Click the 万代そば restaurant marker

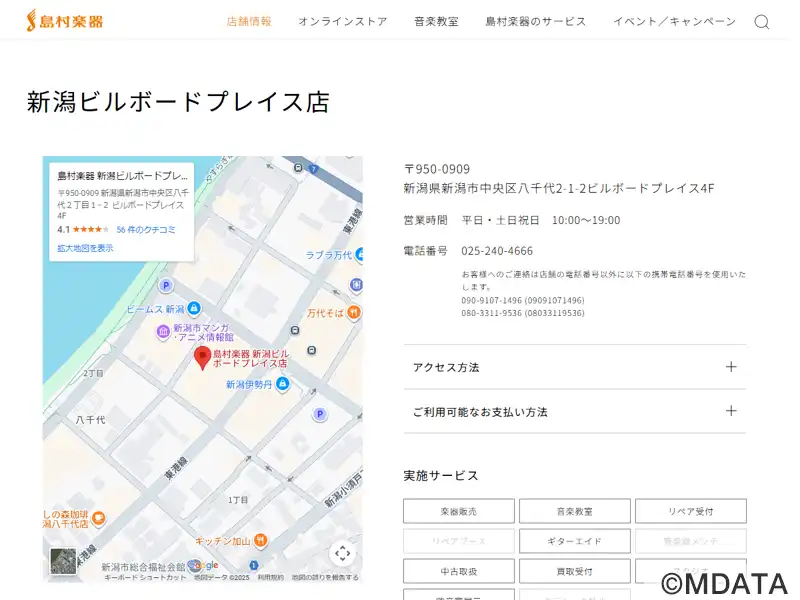click(x=356, y=313)
